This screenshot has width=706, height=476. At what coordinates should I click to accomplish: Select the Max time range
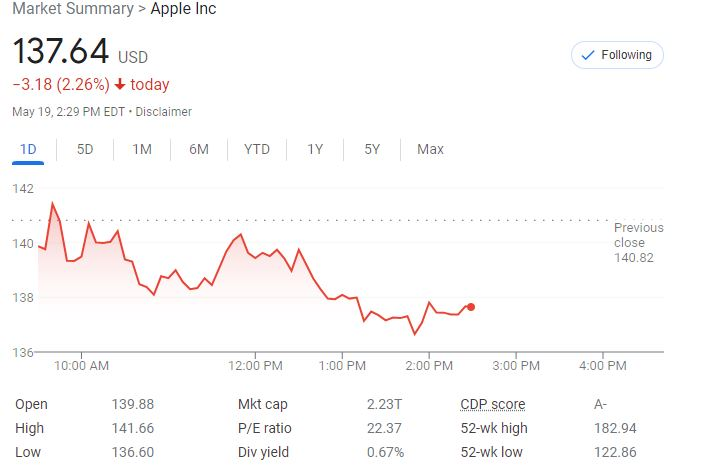coord(430,150)
